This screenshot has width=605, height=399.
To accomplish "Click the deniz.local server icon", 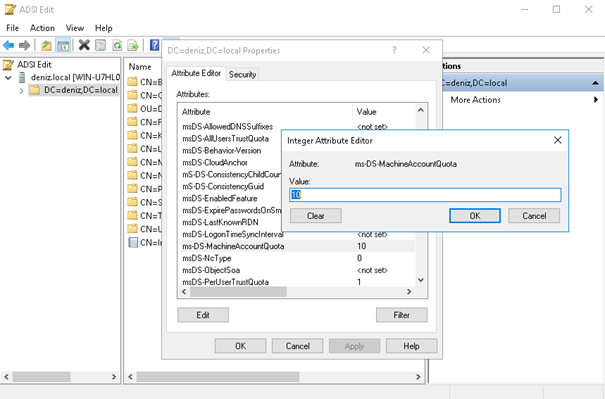I will click(22, 78).
